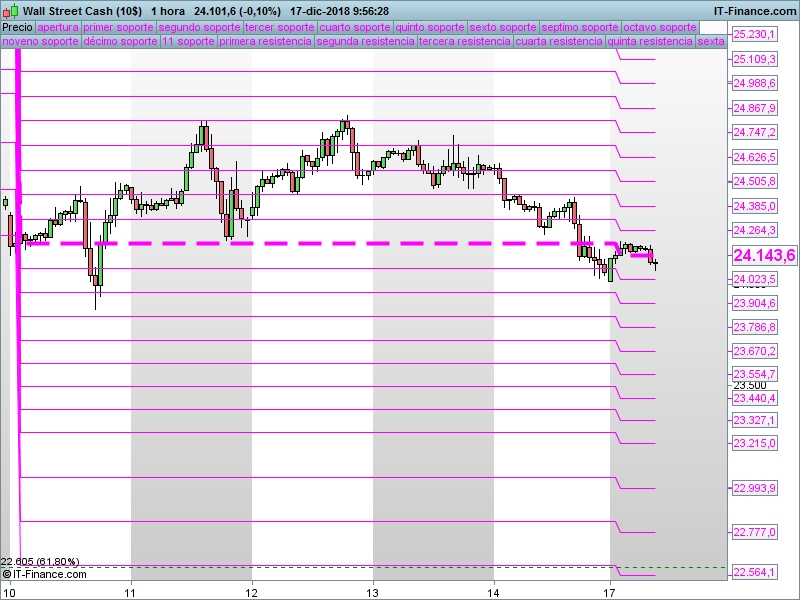800x600 pixels.
Task: Click price level label 22.777,0
Action: (755, 532)
